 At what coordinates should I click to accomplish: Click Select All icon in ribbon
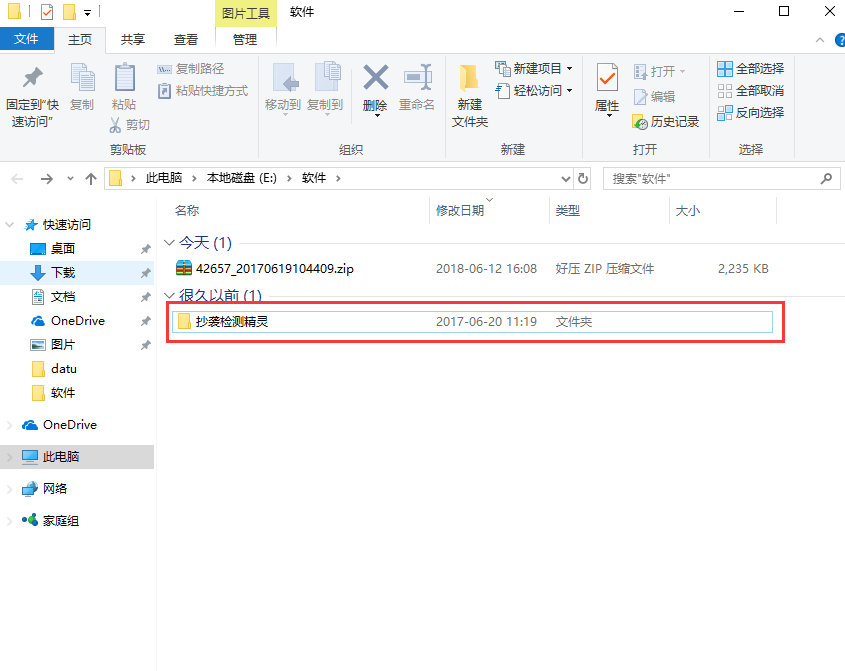pos(725,68)
